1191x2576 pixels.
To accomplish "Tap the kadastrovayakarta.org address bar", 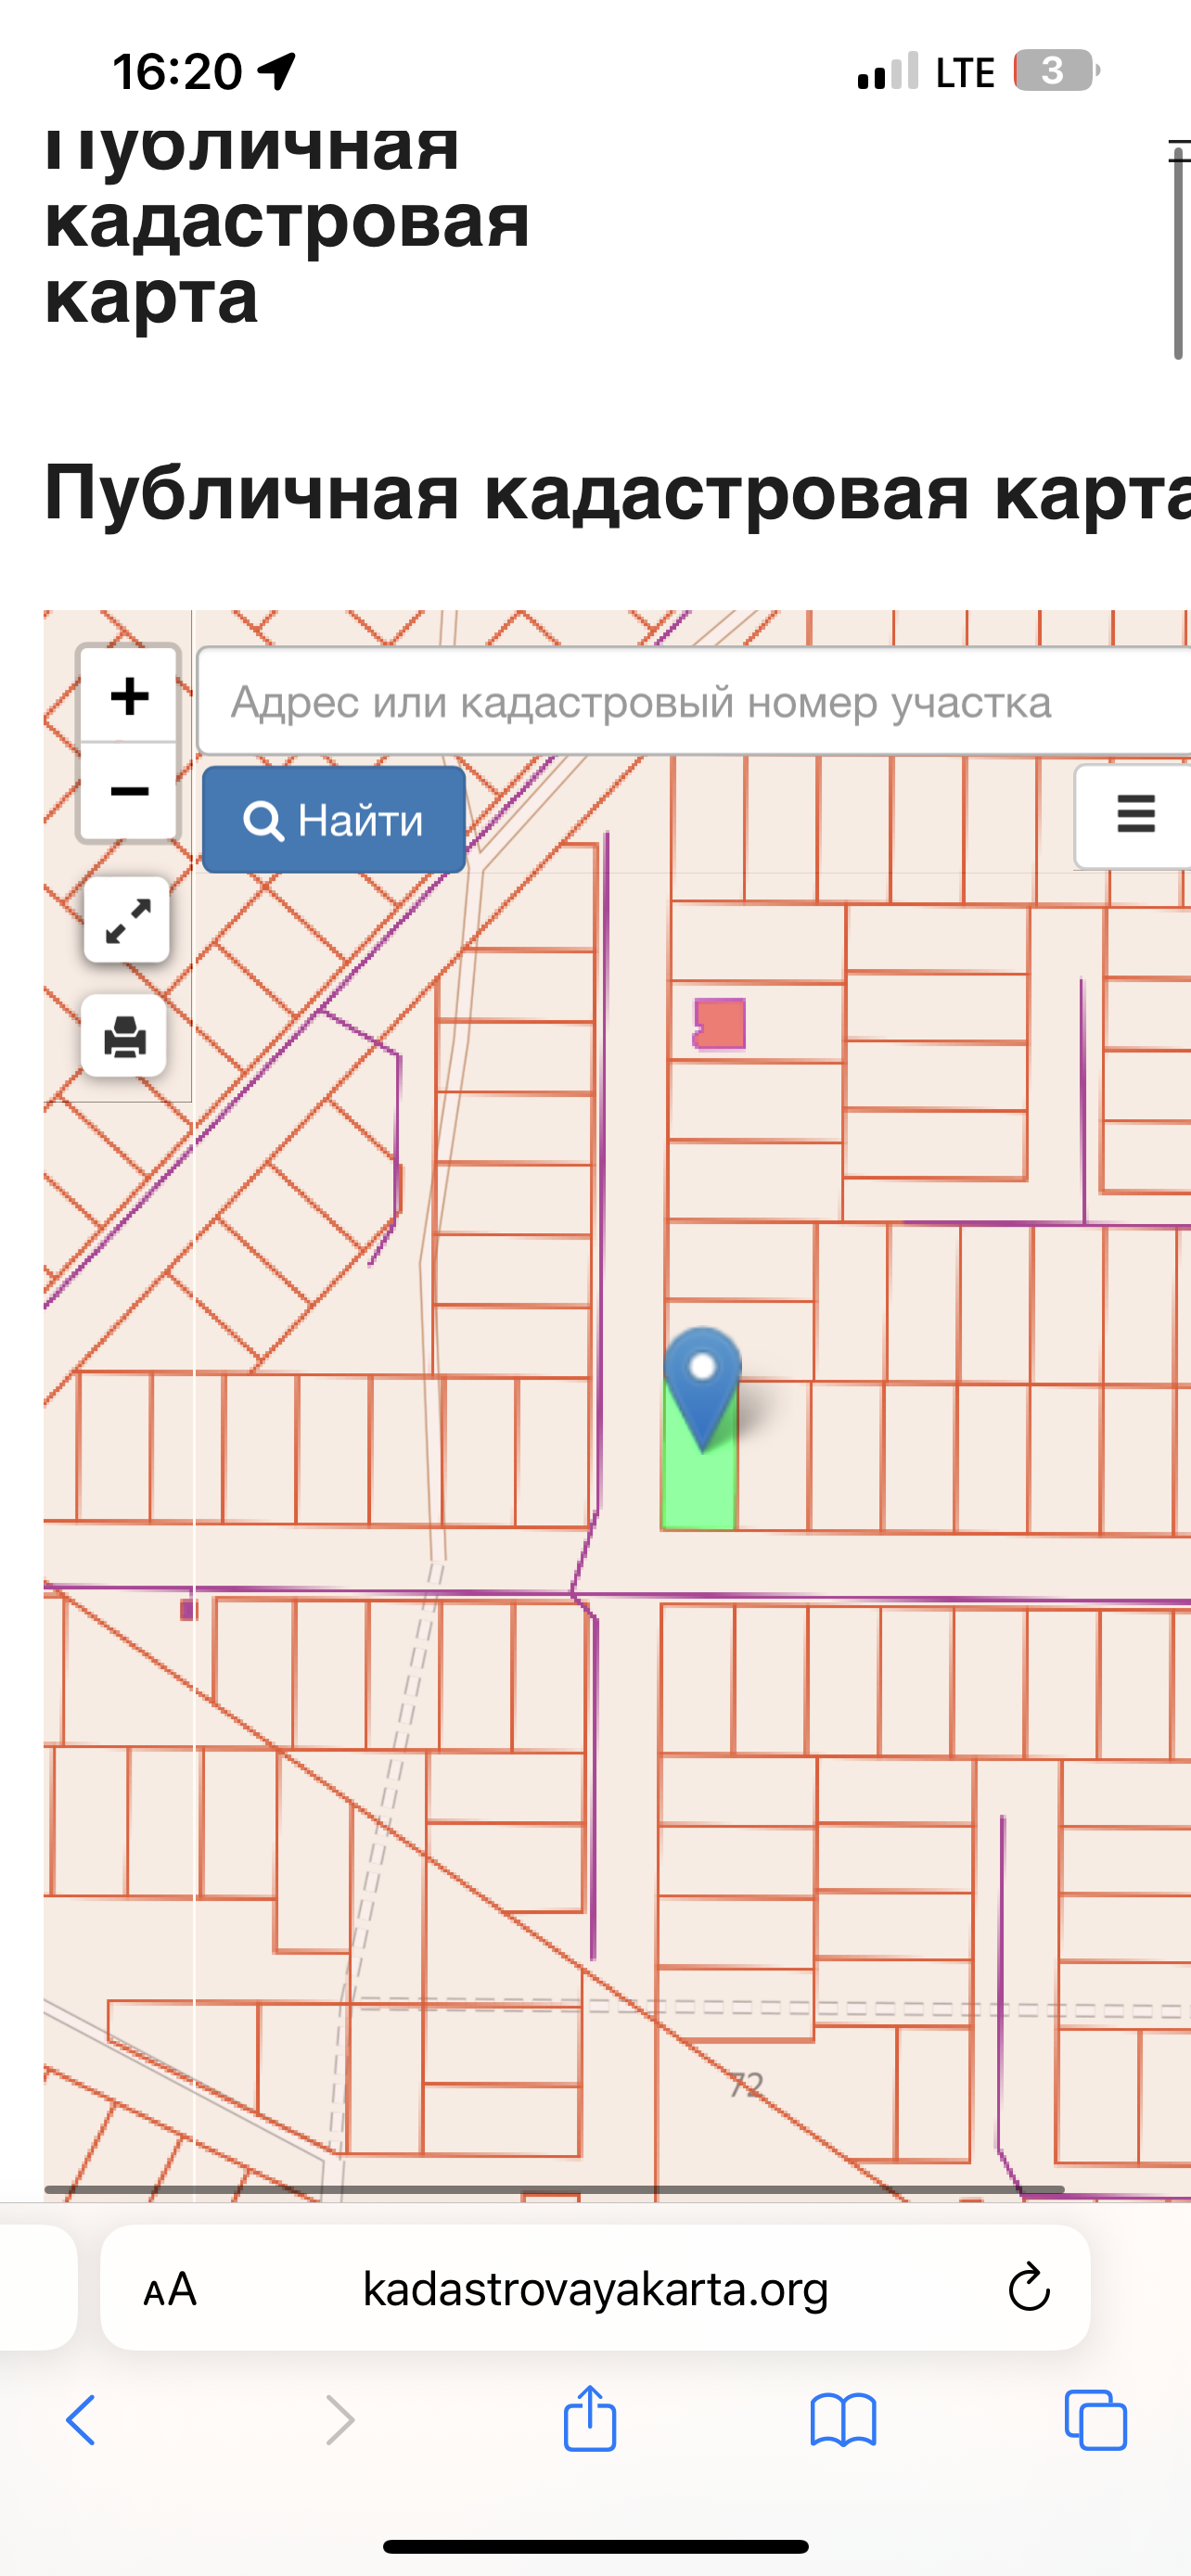I will 595,2289.
